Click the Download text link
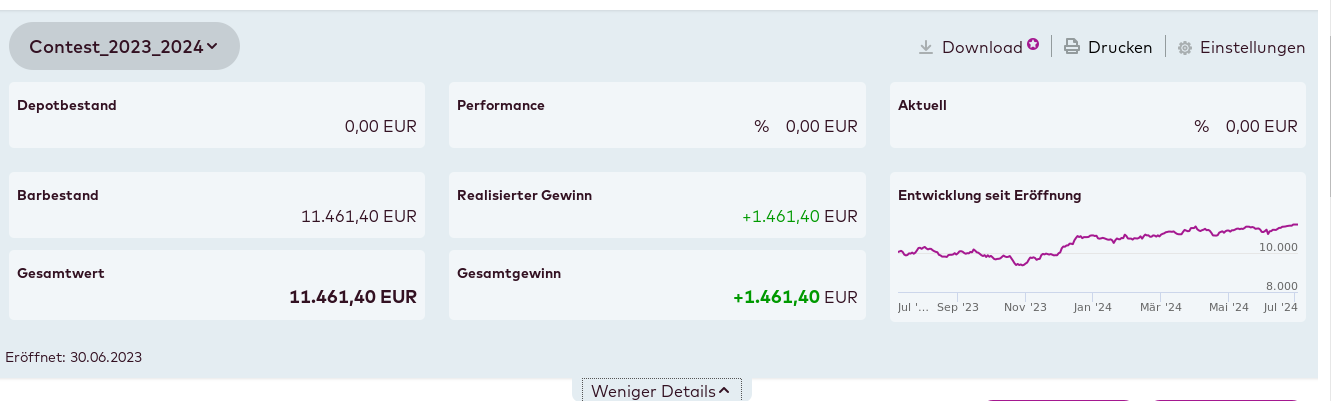 [982, 47]
